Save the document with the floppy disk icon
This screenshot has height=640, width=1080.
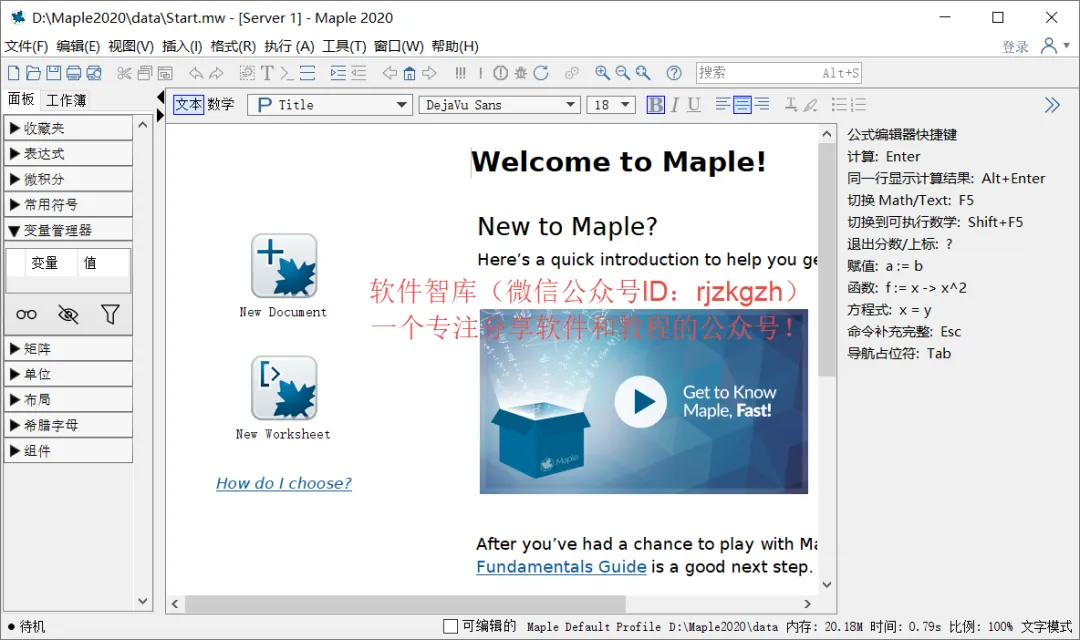[53, 73]
